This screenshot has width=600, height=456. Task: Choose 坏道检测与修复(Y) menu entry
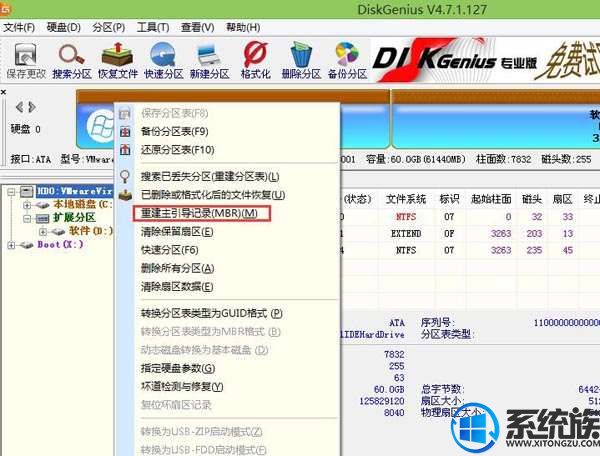[182, 387]
